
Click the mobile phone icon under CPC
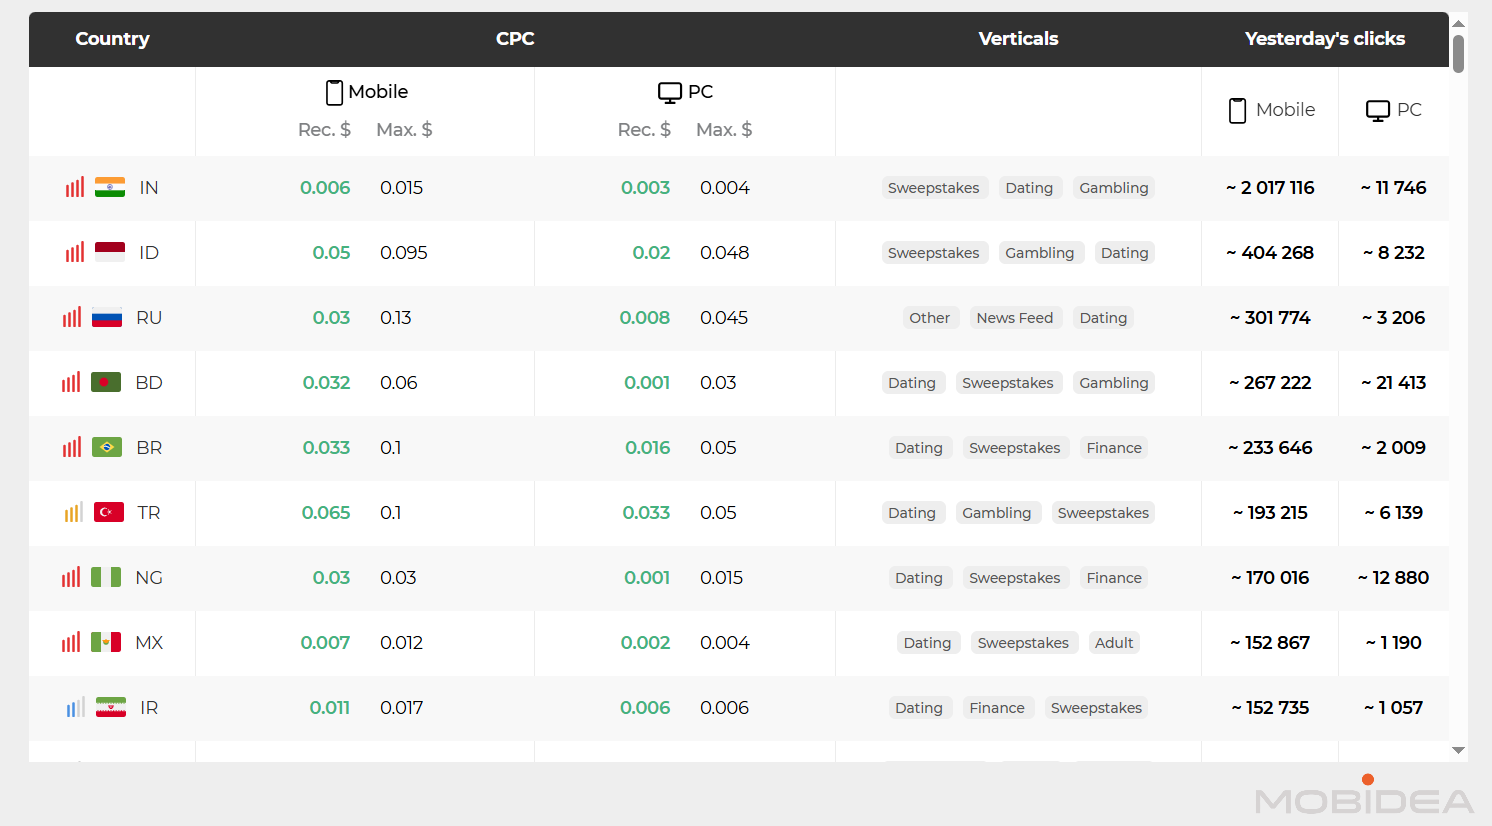[335, 92]
